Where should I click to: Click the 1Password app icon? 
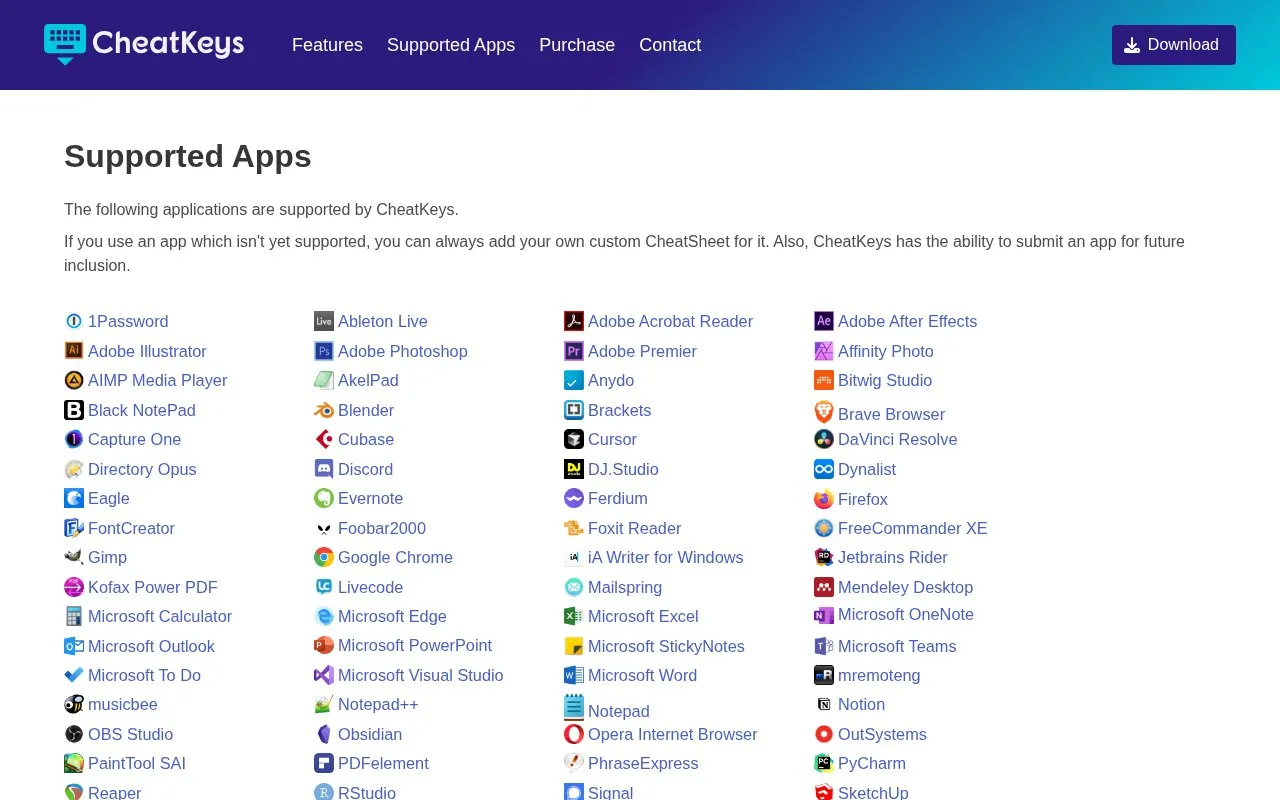click(x=74, y=321)
